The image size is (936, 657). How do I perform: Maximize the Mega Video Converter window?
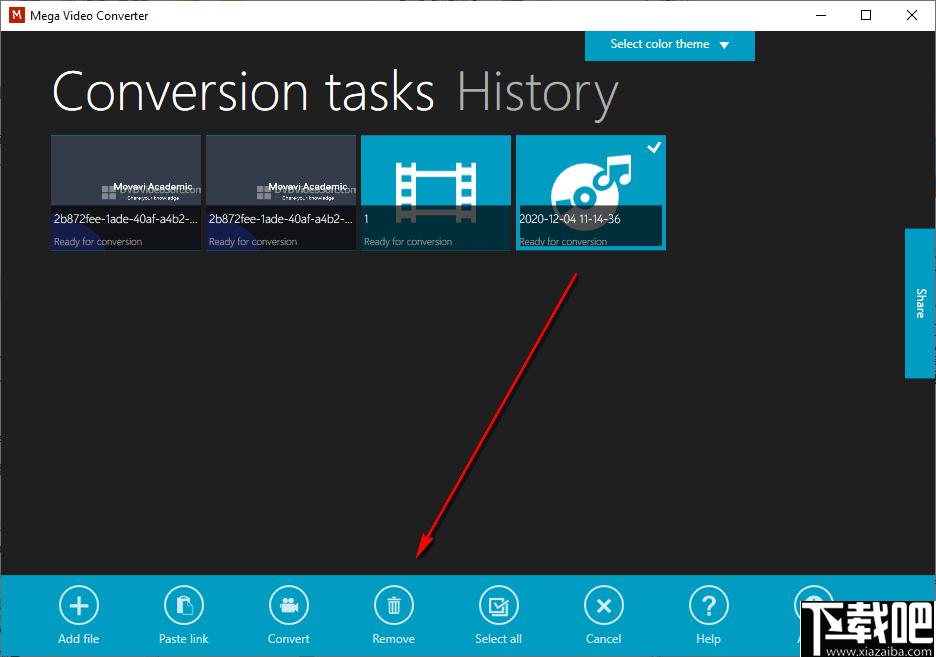pyautogui.click(x=866, y=15)
